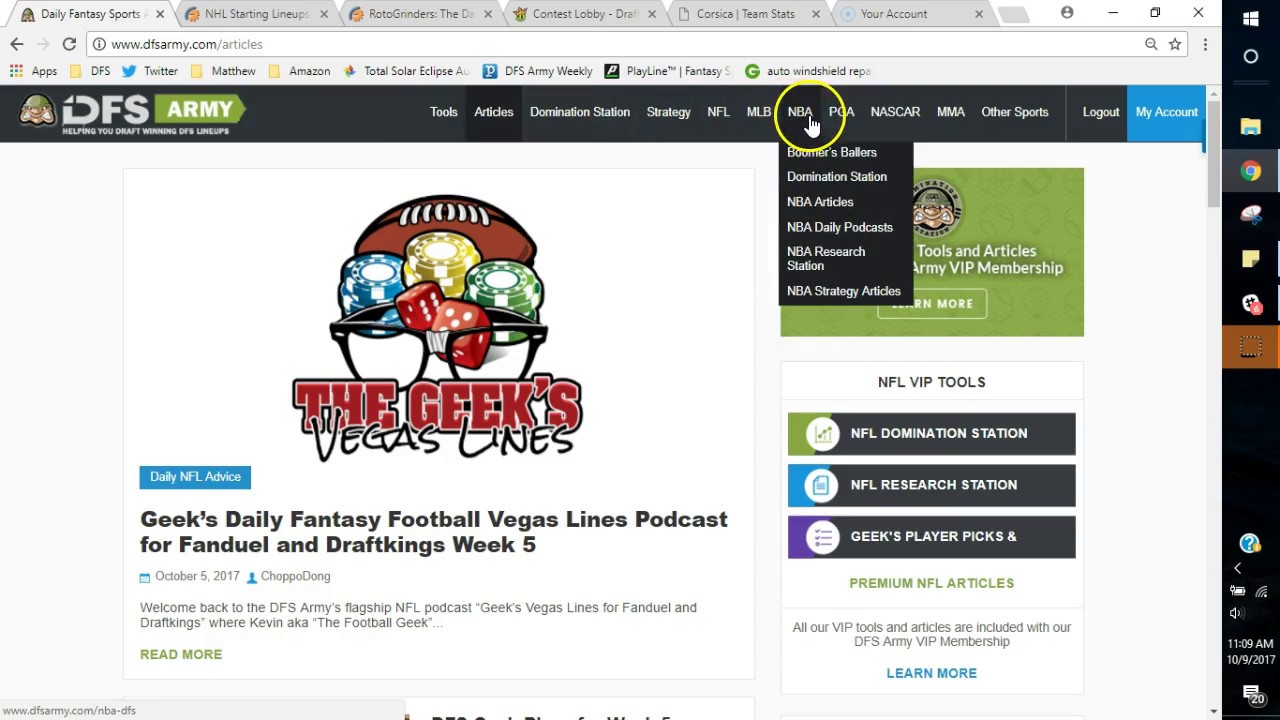The height and width of the screenshot is (720, 1280).
Task: Open Action Center notifications icon
Action: (x=1252, y=694)
